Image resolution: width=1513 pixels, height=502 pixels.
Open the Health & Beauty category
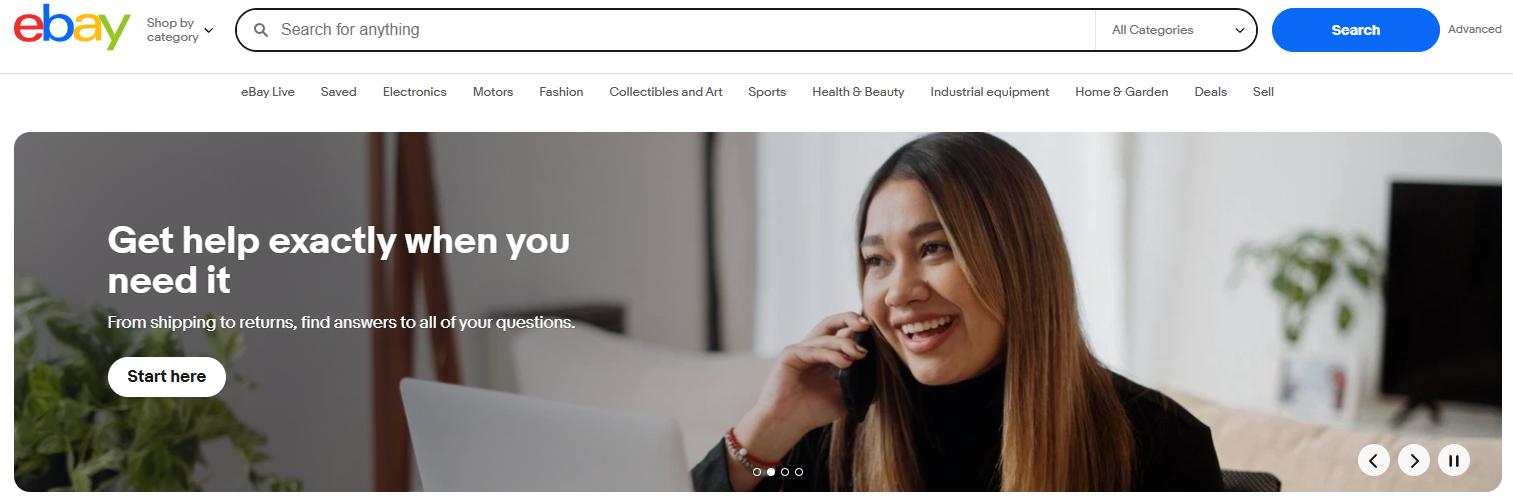coord(858,92)
